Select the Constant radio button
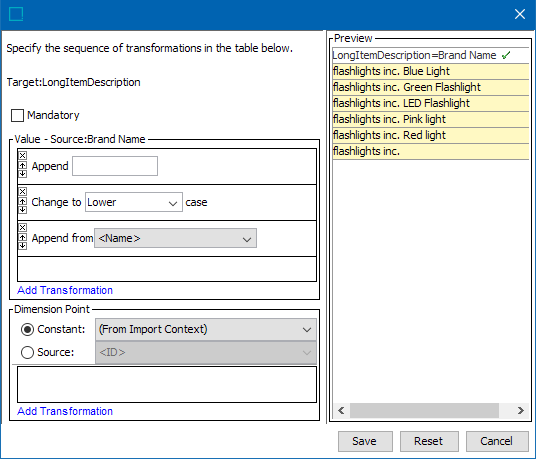The image size is (536, 459). [x=27, y=329]
